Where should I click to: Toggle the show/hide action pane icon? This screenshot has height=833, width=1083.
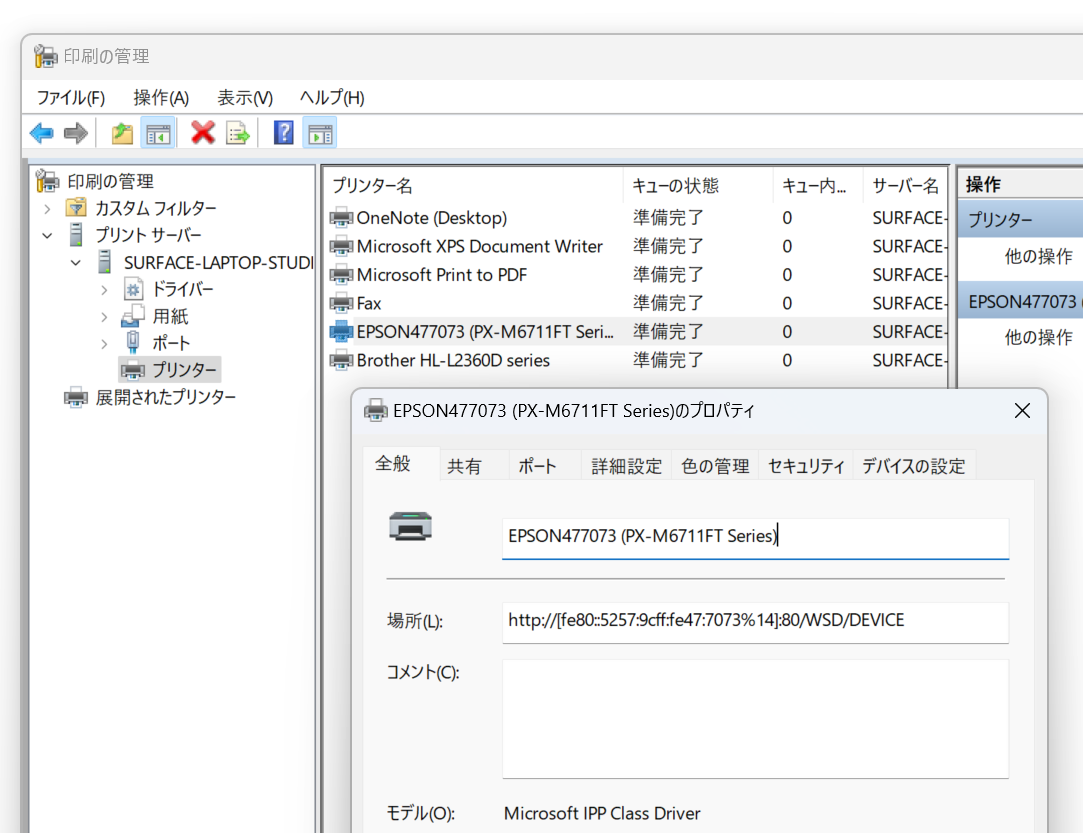319,132
